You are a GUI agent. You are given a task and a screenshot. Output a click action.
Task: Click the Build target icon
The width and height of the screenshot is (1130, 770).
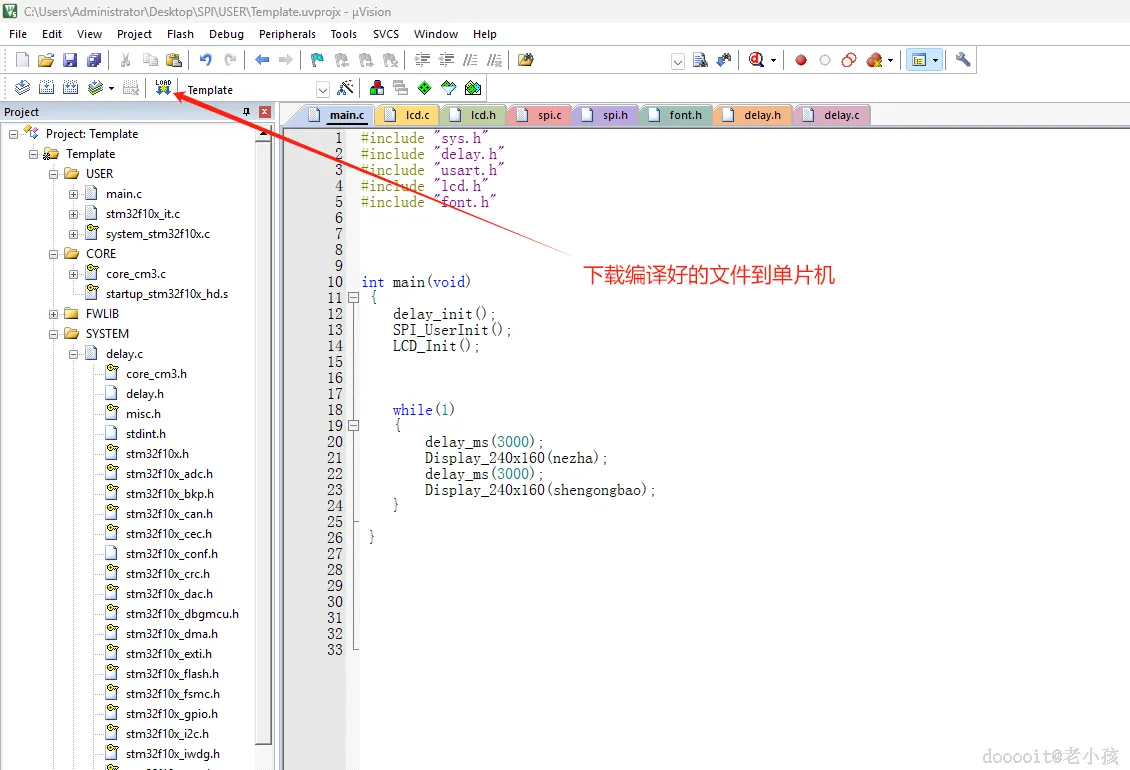(46, 88)
